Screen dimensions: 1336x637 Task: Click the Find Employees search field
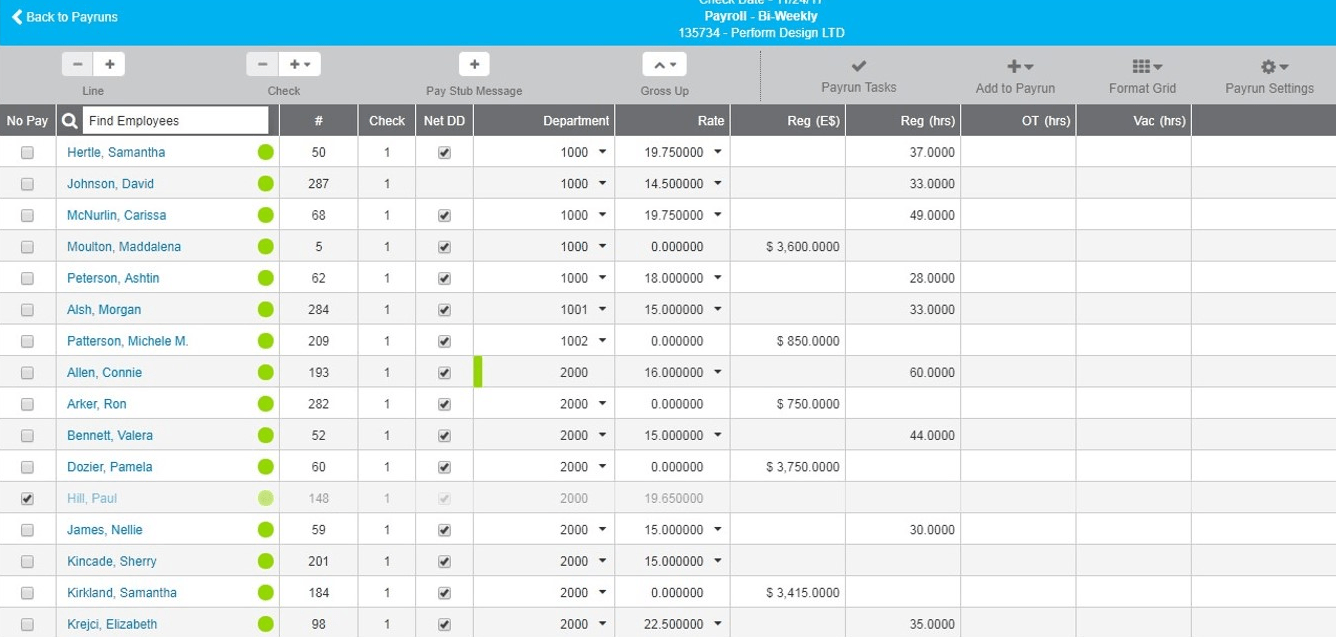pyautogui.click(x=175, y=121)
